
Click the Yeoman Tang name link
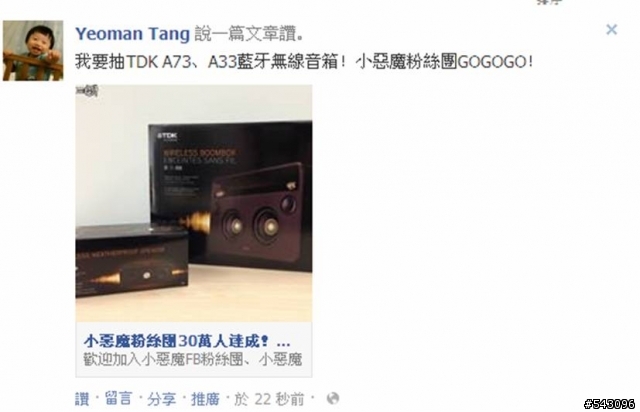(133, 34)
